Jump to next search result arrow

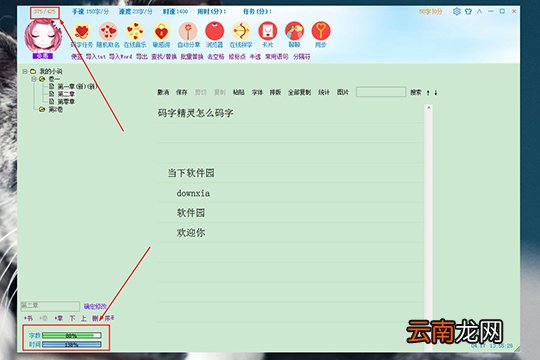coord(436,93)
